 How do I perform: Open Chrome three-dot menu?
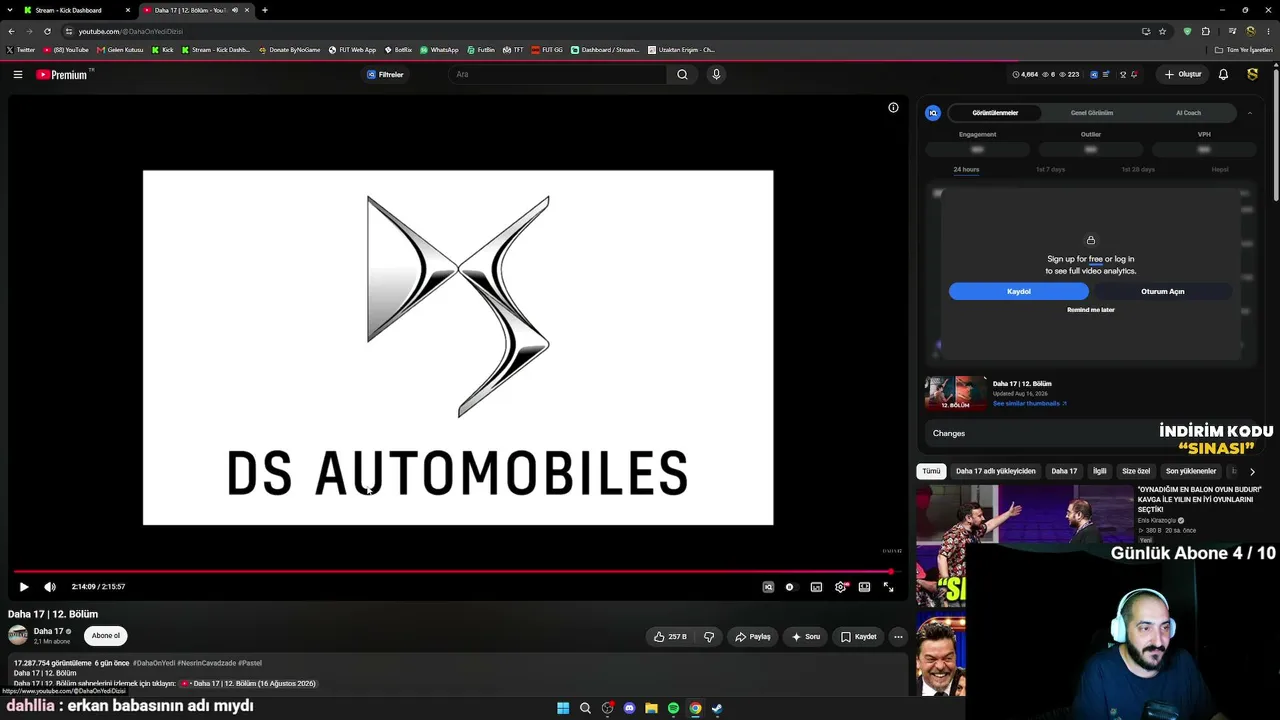[1268, 31]
